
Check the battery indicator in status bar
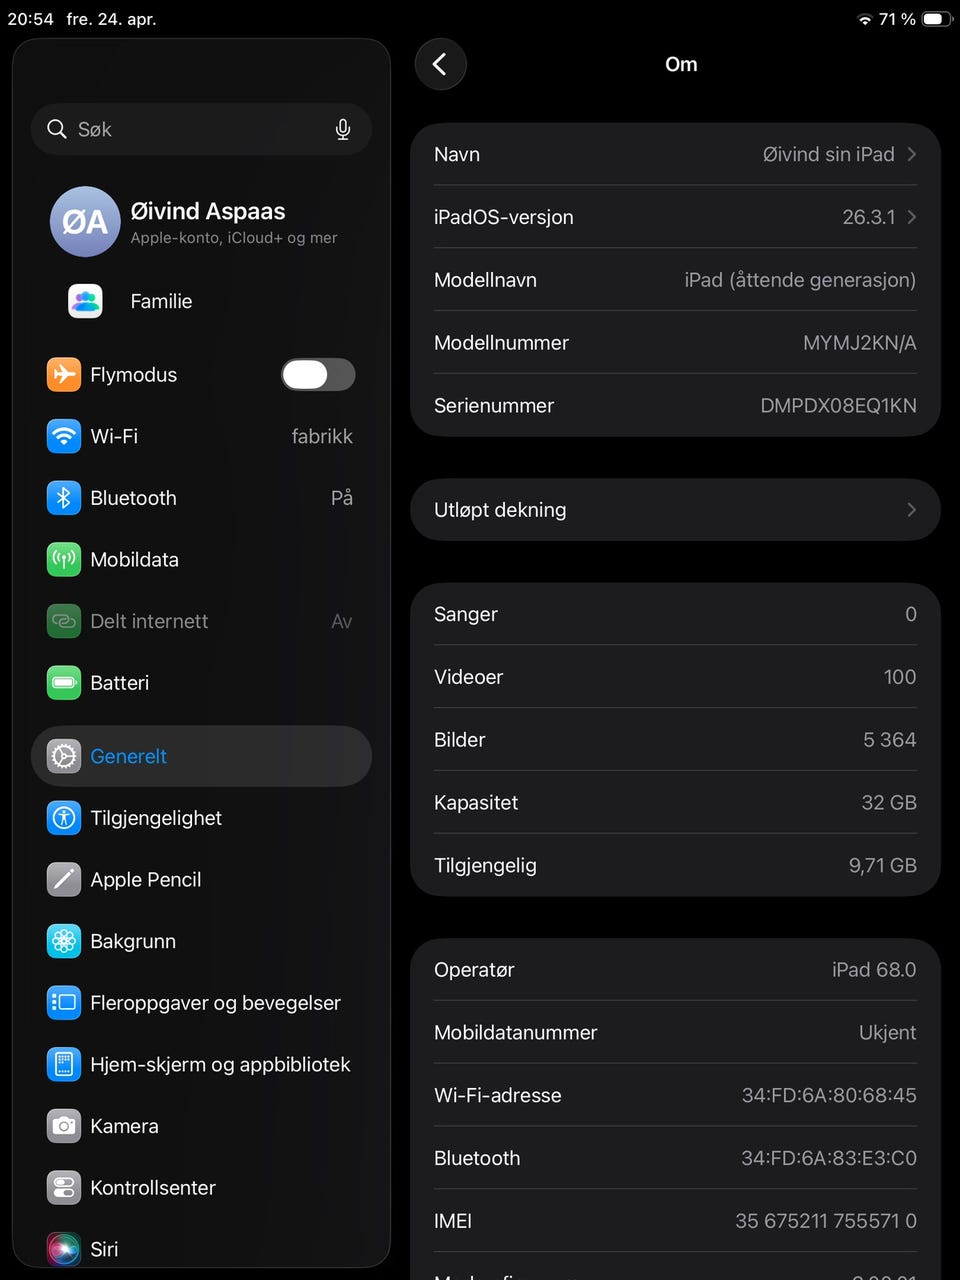point(937,19)
